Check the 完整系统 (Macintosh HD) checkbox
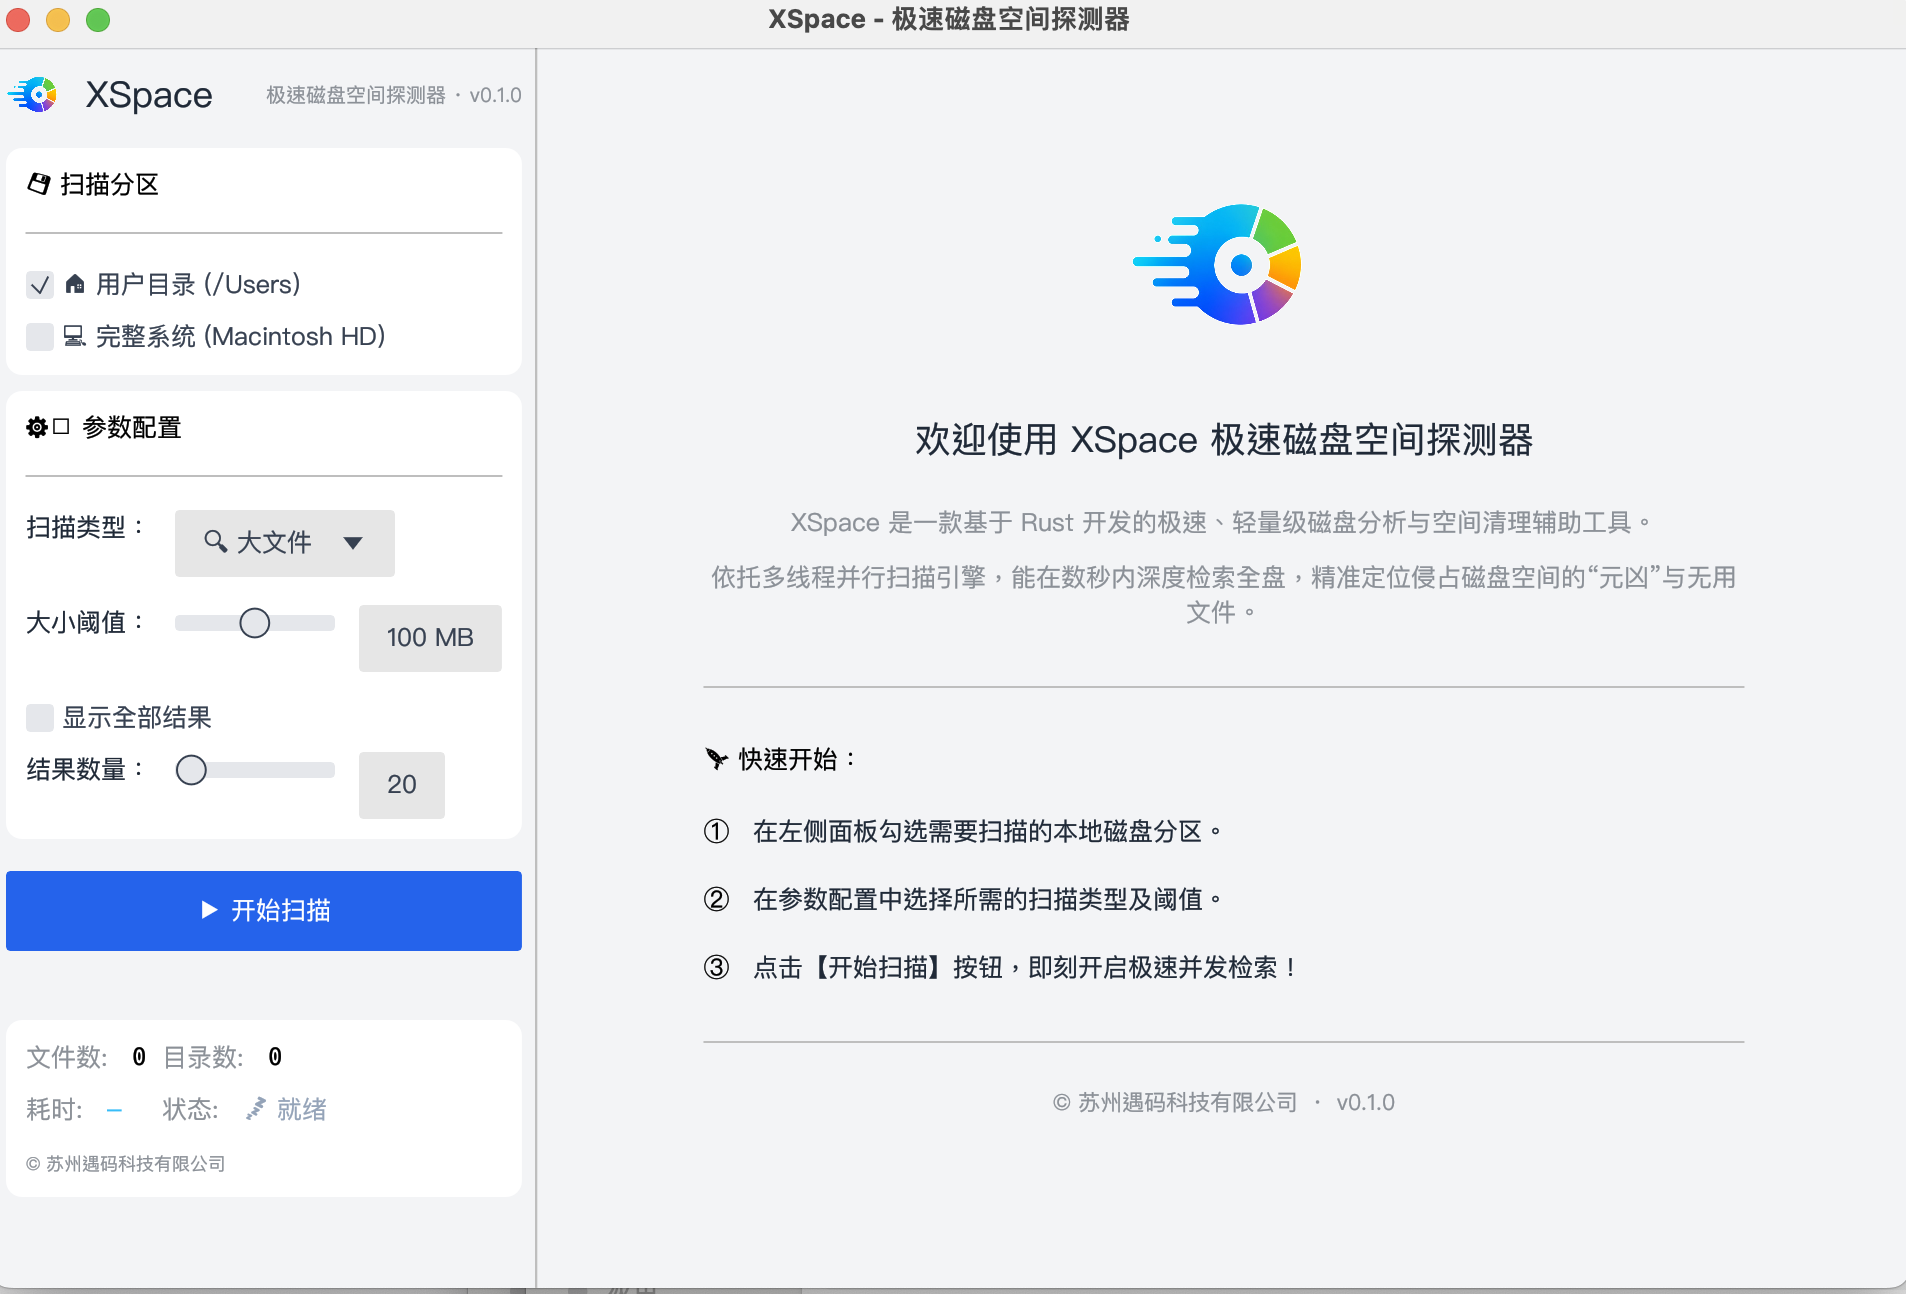 40,337
